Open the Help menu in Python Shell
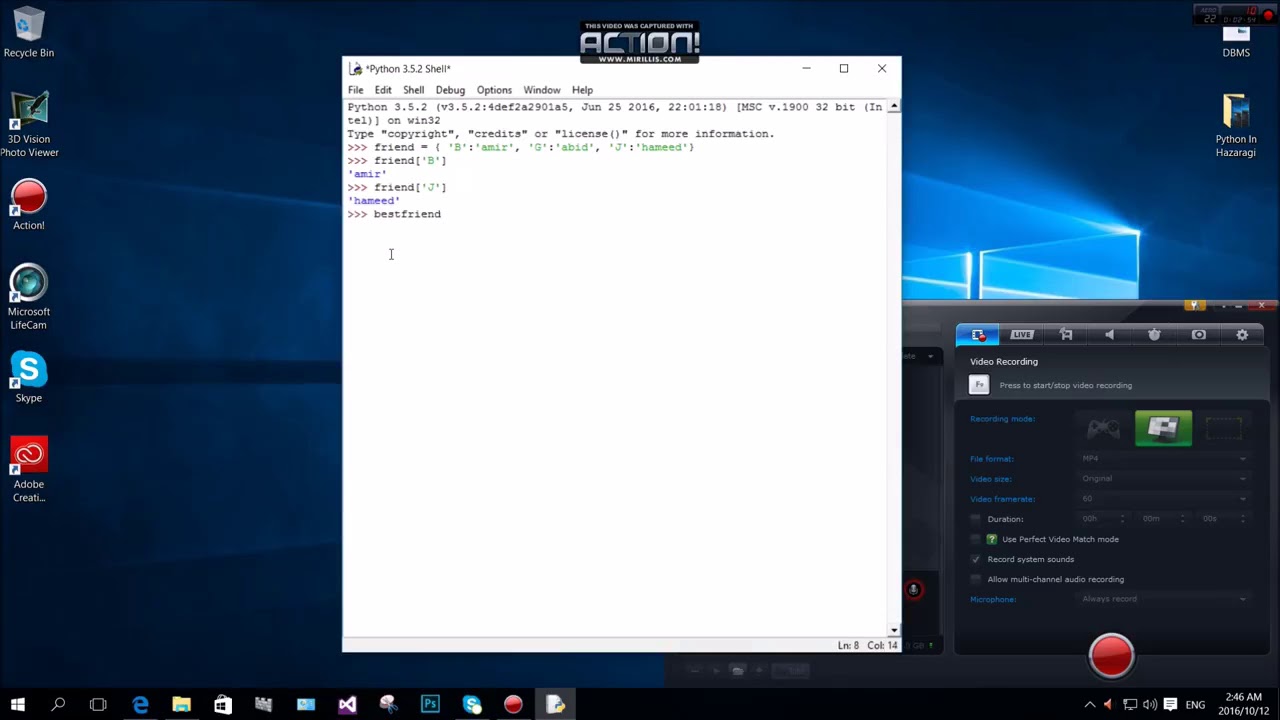The width and height of the screenshot is (1280, 720). point(582,90)
